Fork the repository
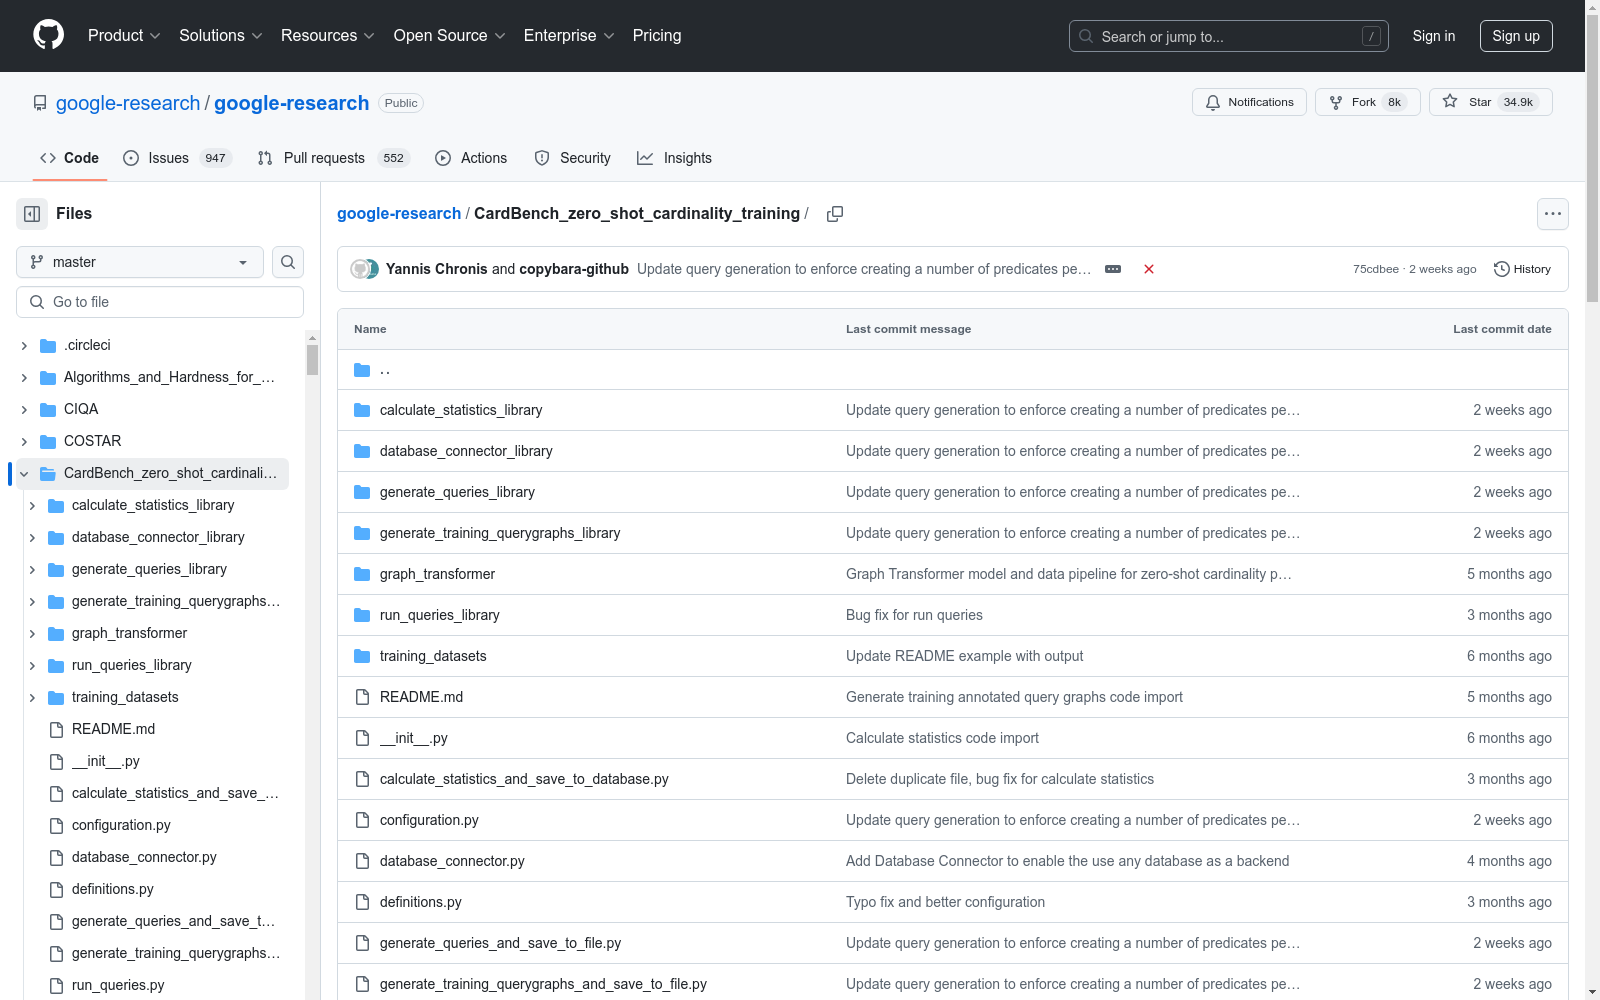The image size is (1600, 1000). pyautogui.click(x=1367, y=102)
